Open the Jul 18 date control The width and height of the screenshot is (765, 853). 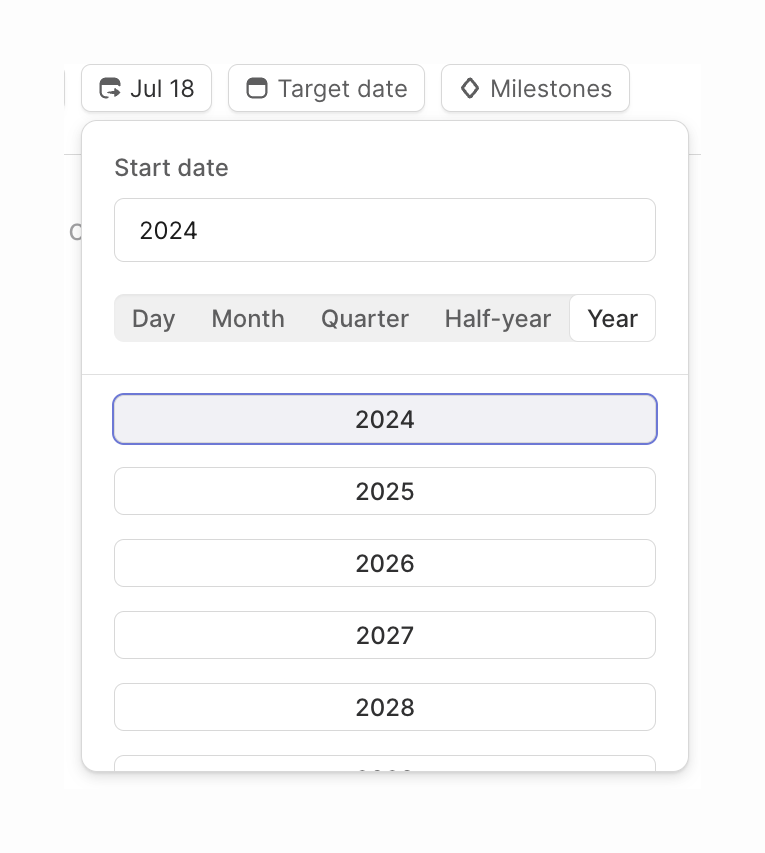click(x=146, y=88)
